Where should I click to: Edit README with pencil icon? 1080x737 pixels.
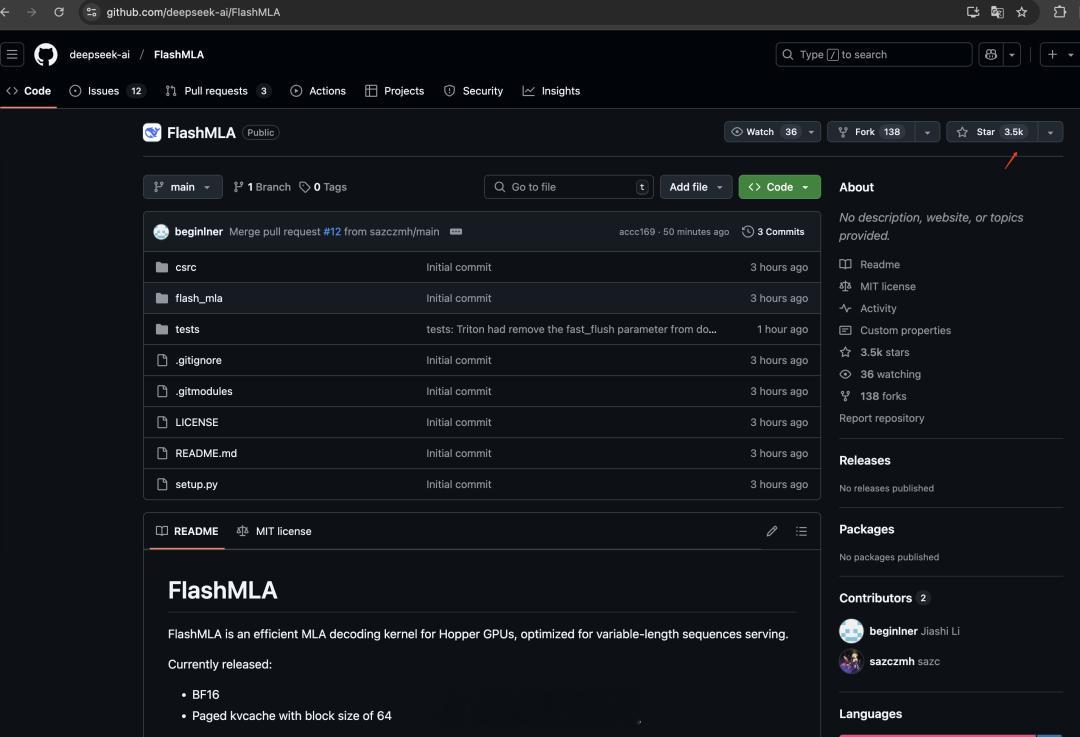pos(771,531)
